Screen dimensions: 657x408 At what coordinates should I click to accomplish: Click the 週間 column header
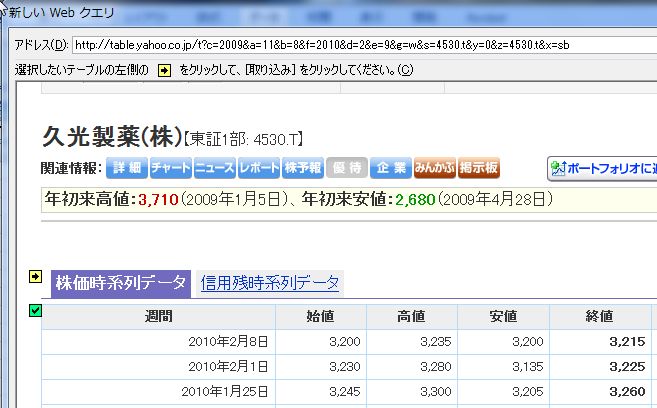158,317
